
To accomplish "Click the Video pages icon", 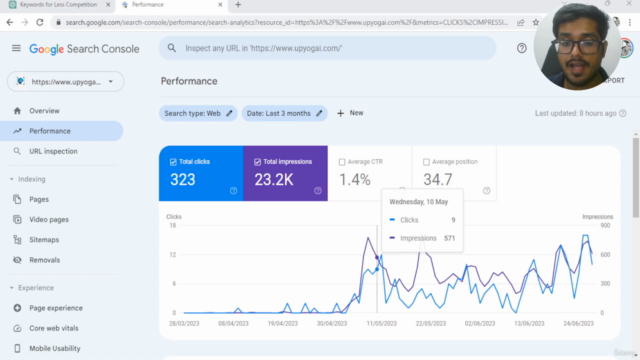I will tap(17, 220).
